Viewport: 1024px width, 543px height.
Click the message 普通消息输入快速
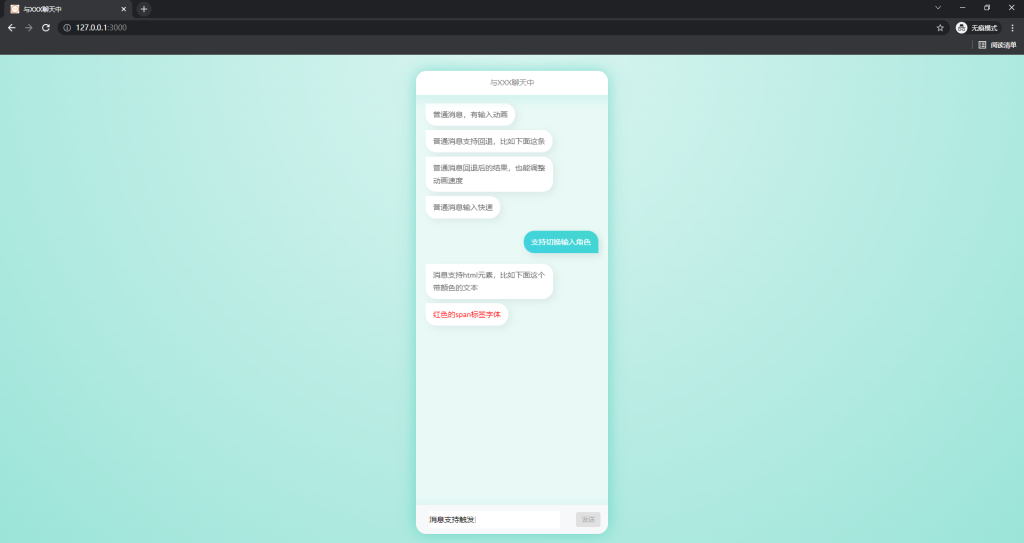point(463,207)
